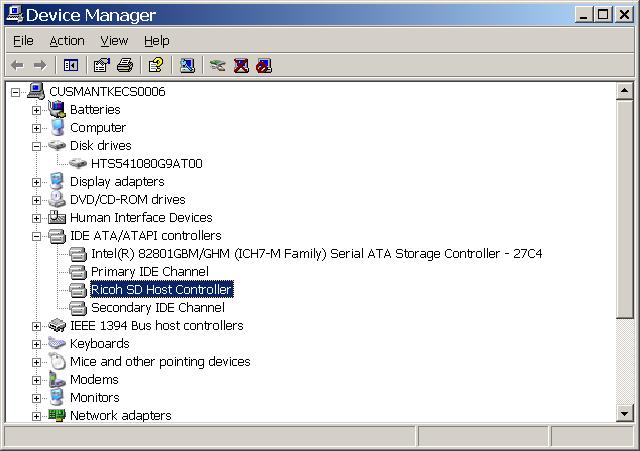640x451 pixels.
Task: Click the Uninstall device toolbar icon
Action: [241, 65]
